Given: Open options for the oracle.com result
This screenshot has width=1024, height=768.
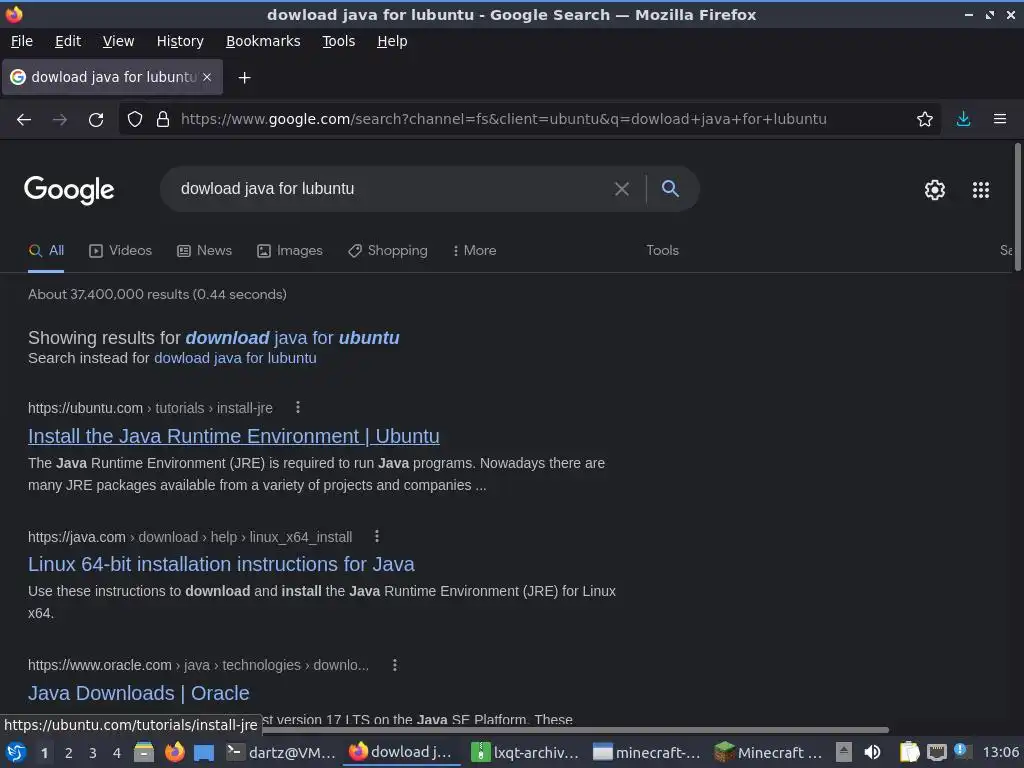Looking at the screenshot, I should coord(394,665).
